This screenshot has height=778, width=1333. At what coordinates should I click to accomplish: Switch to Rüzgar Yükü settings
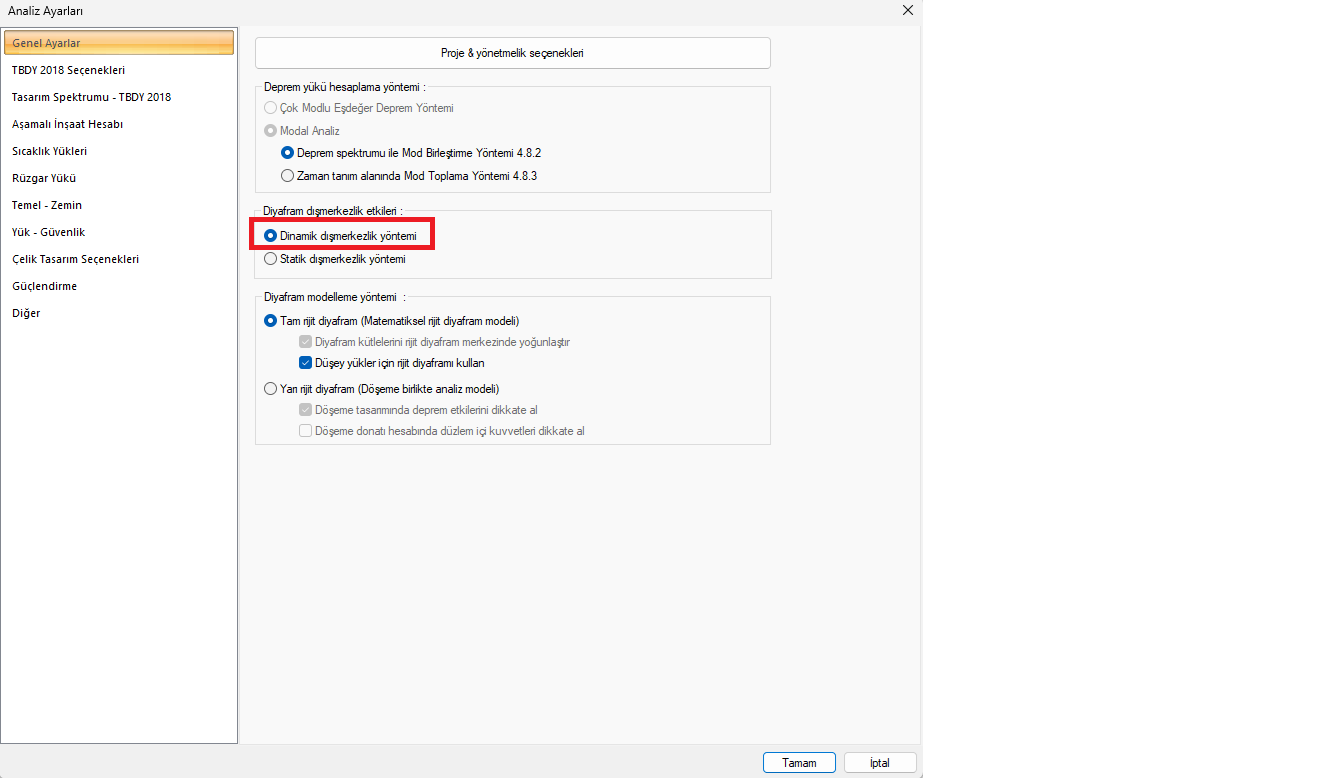[x=44, y=178]
